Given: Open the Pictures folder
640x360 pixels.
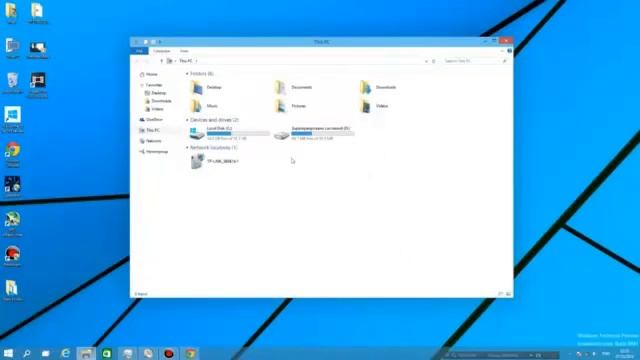Looking at the screenshot, I should click(291, 106).
